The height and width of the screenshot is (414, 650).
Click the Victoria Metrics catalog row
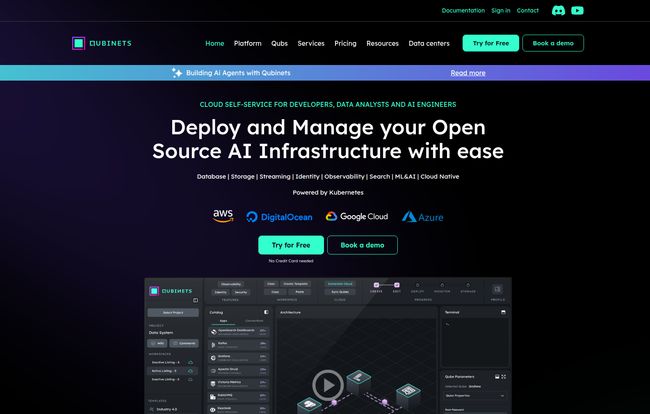(238, 383)
